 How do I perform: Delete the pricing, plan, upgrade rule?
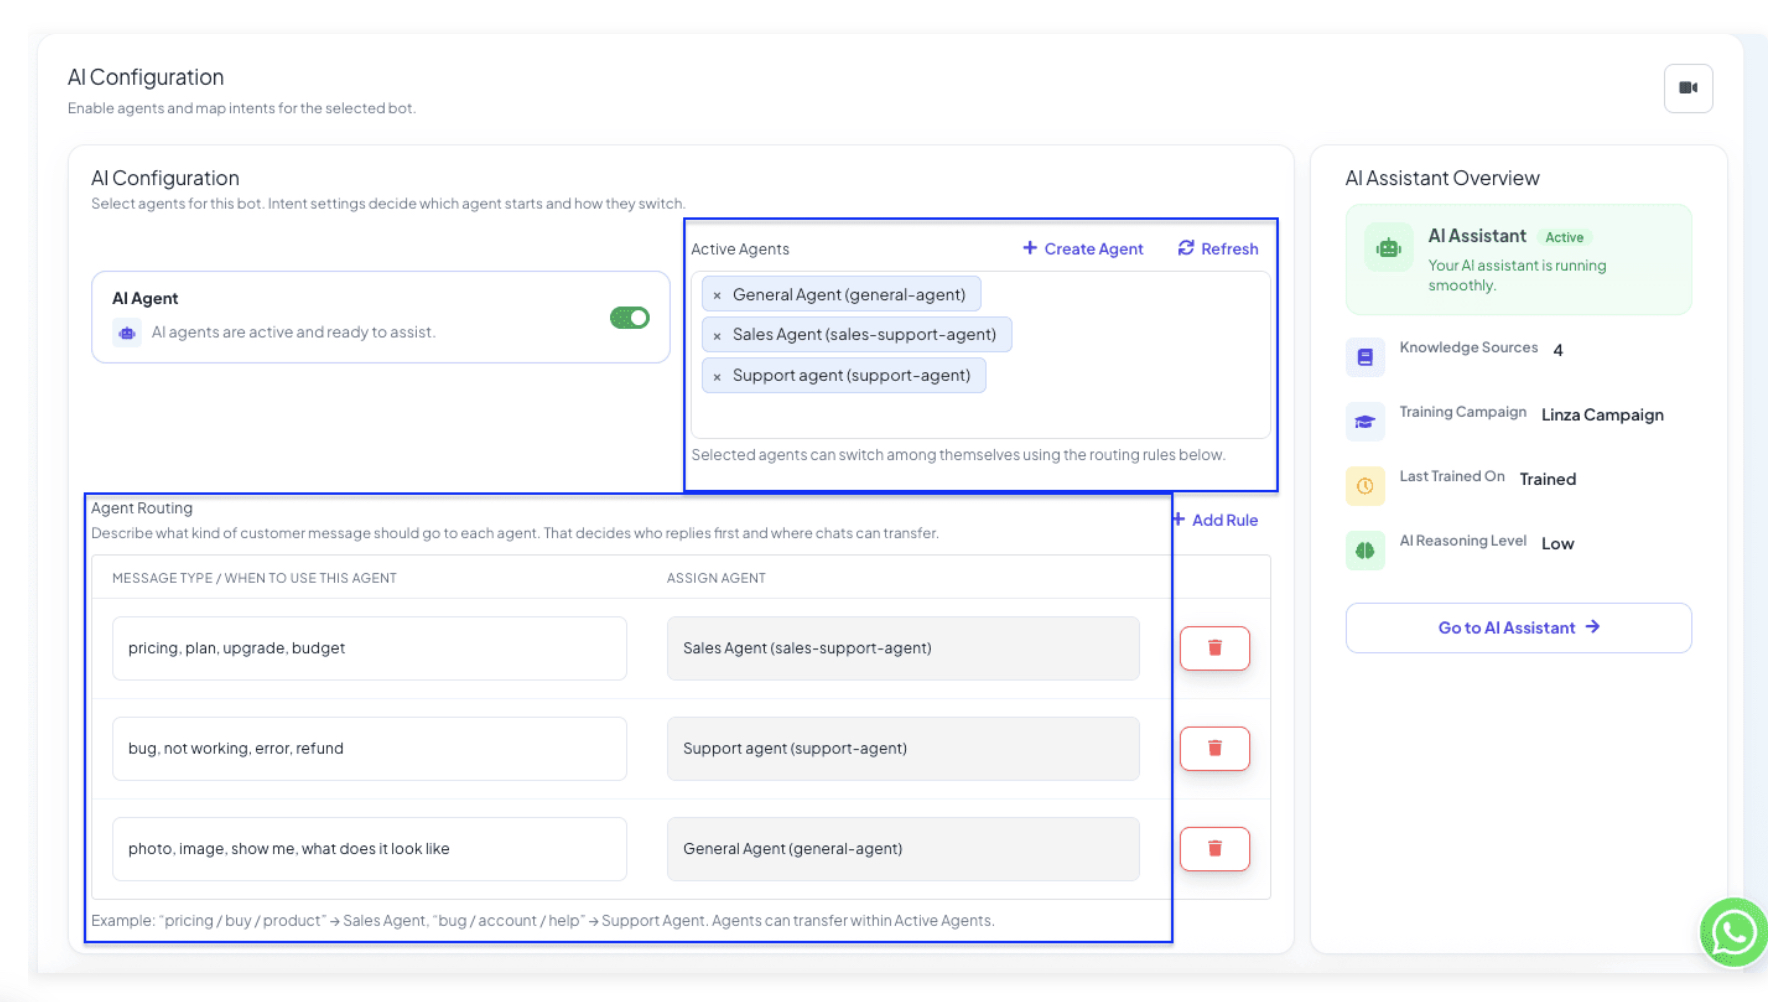click(1215, 648)
